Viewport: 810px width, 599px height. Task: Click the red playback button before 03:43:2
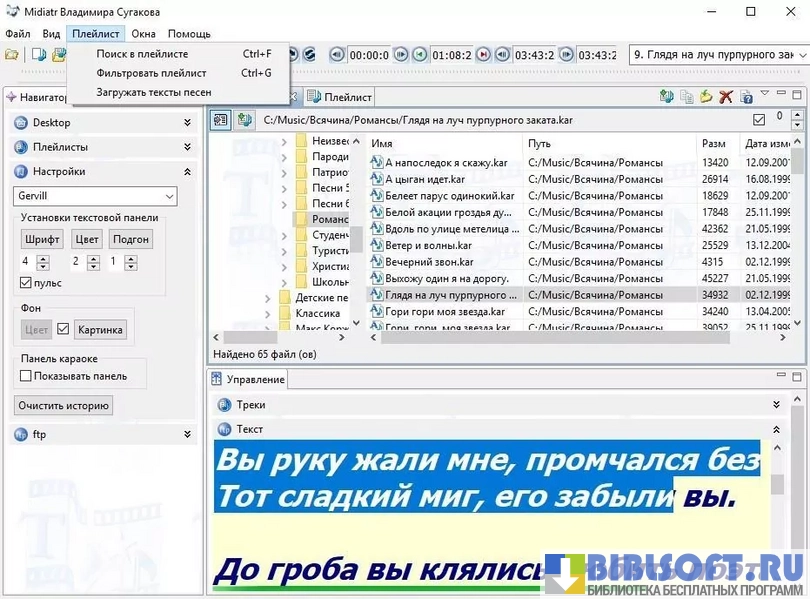pyautogui.click(x=483, y=54)
